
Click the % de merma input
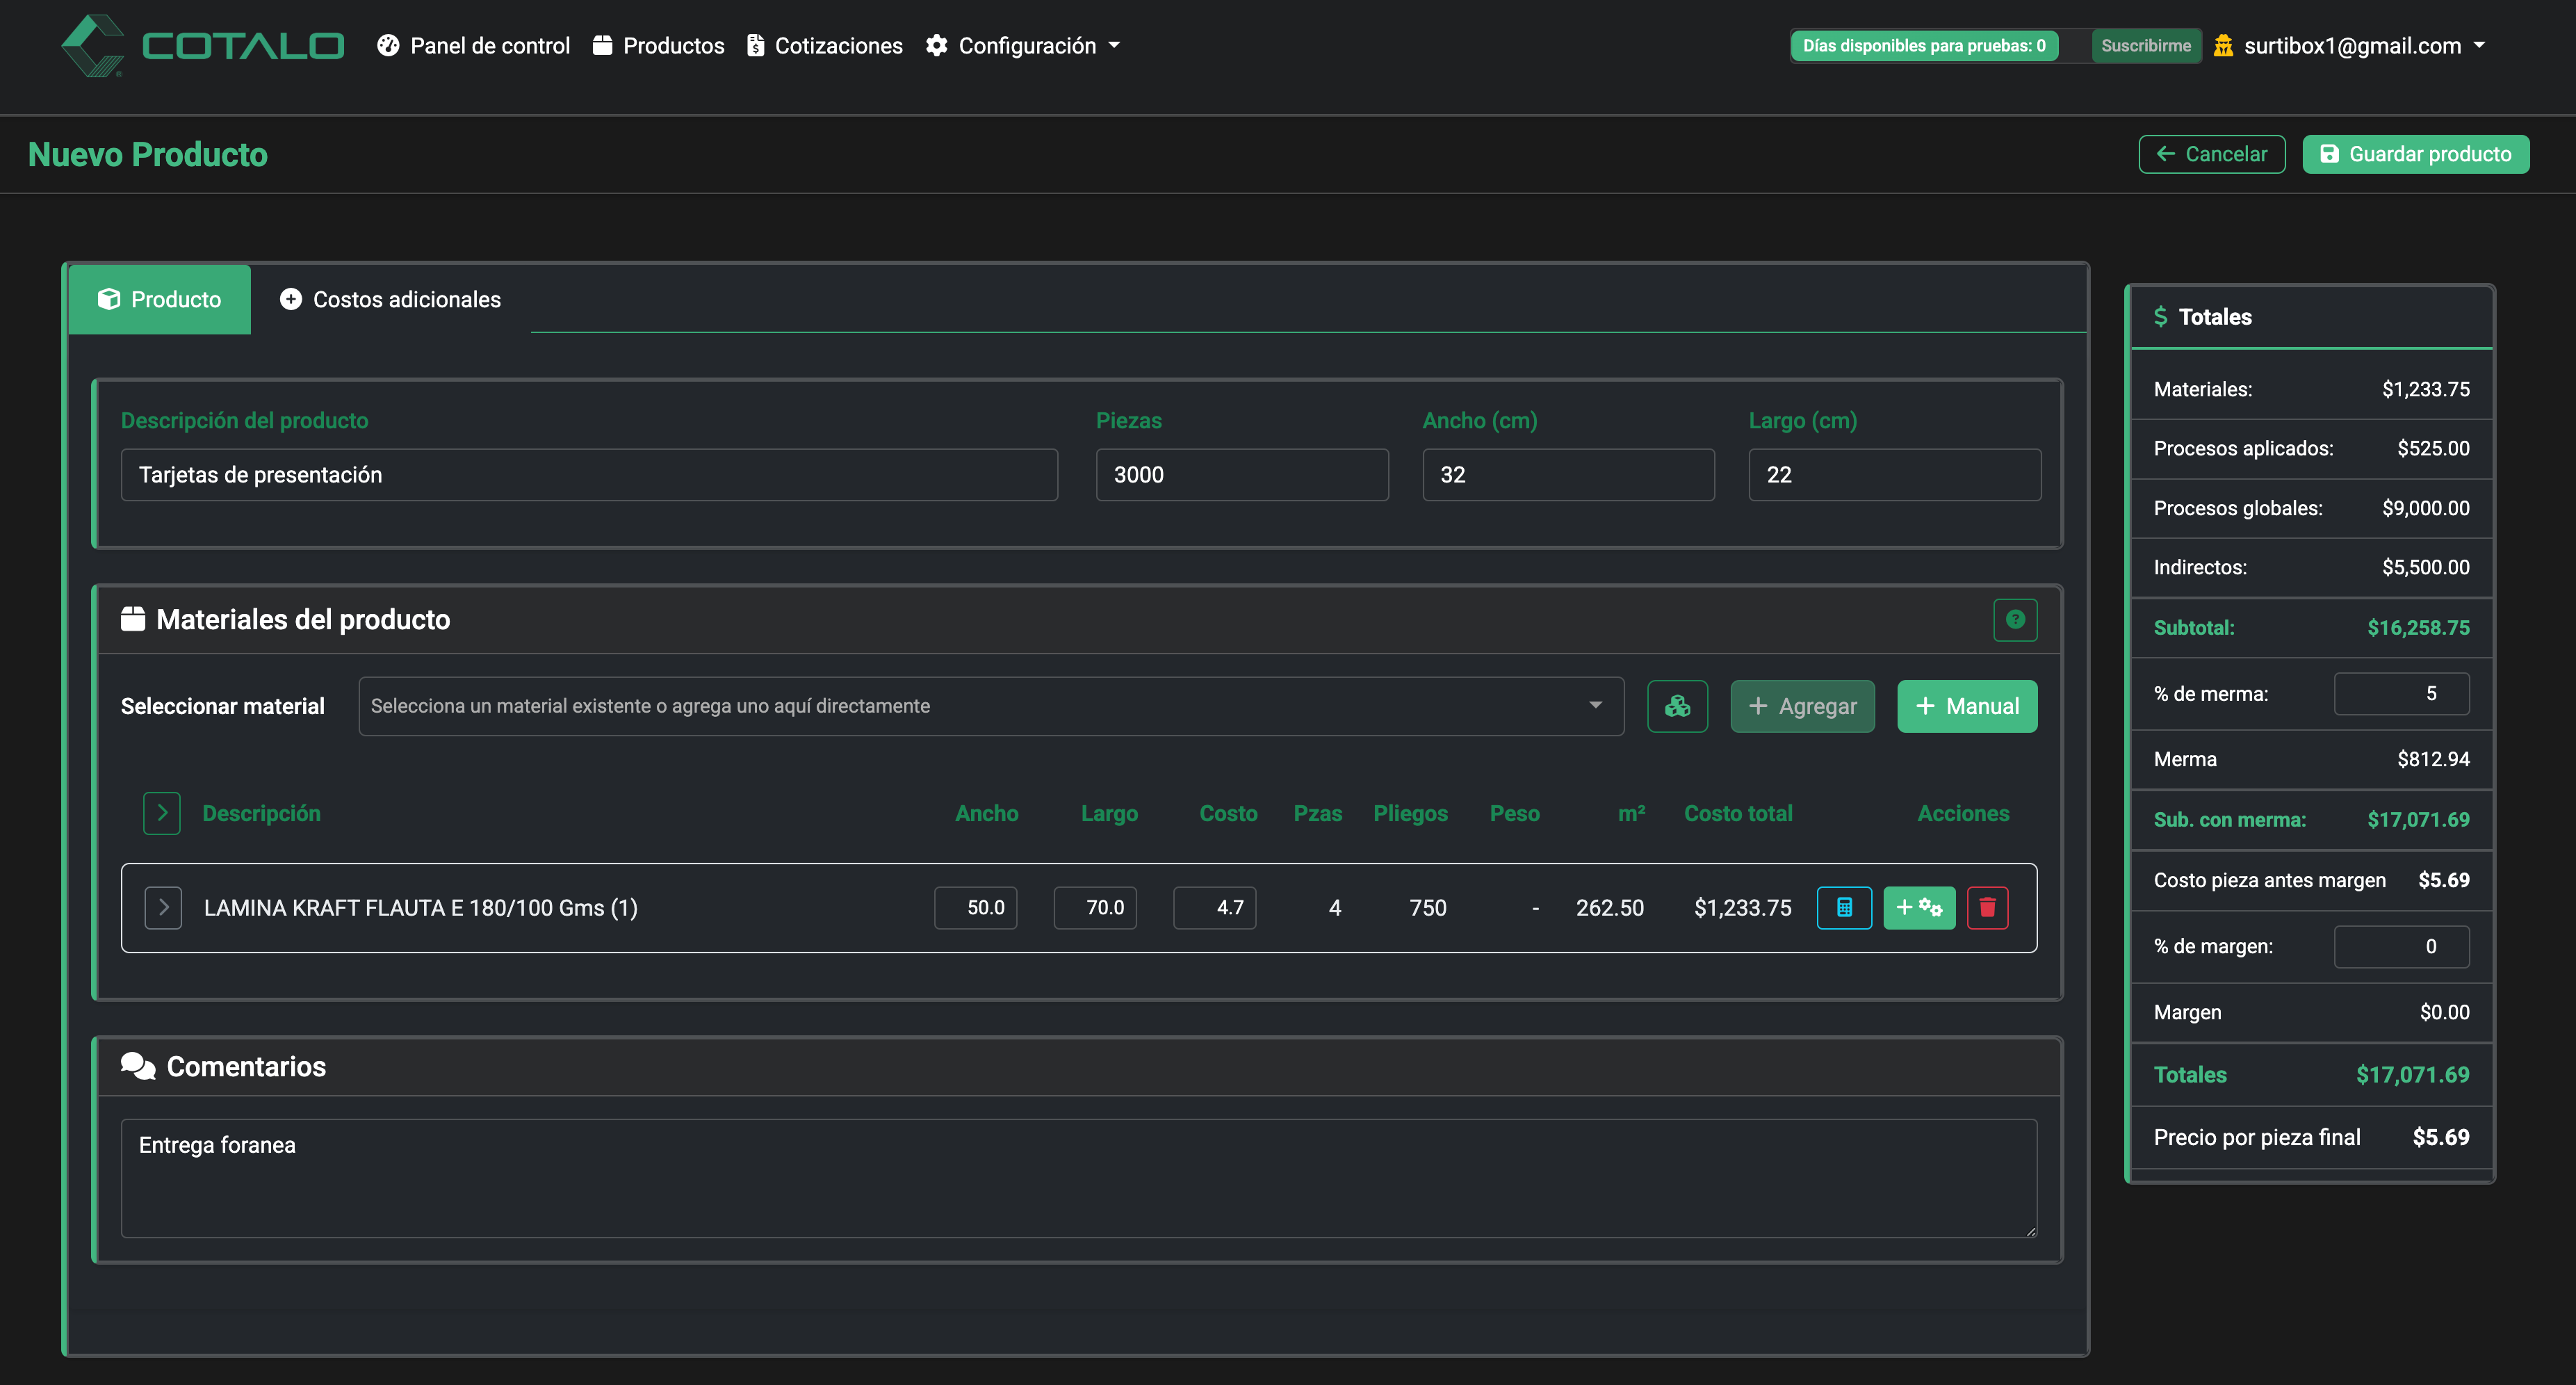pos(2401,694)
